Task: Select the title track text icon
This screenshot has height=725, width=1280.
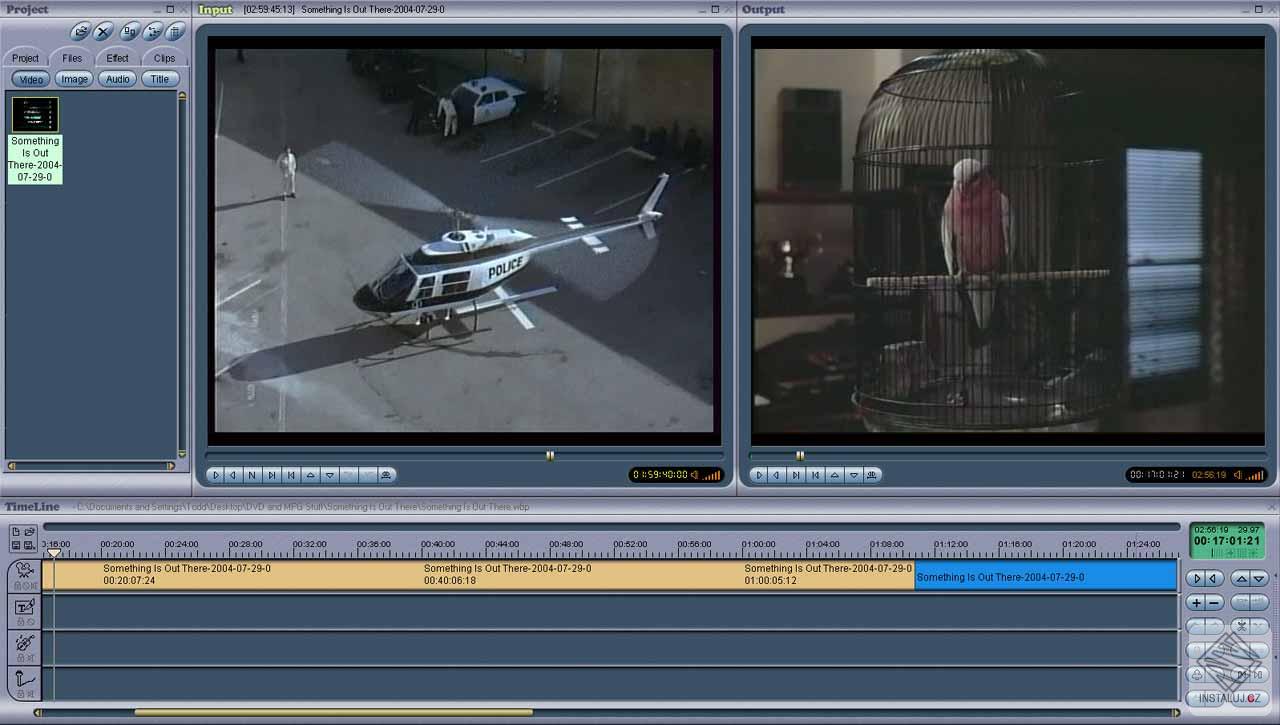Action: click(x=24, y=606)
